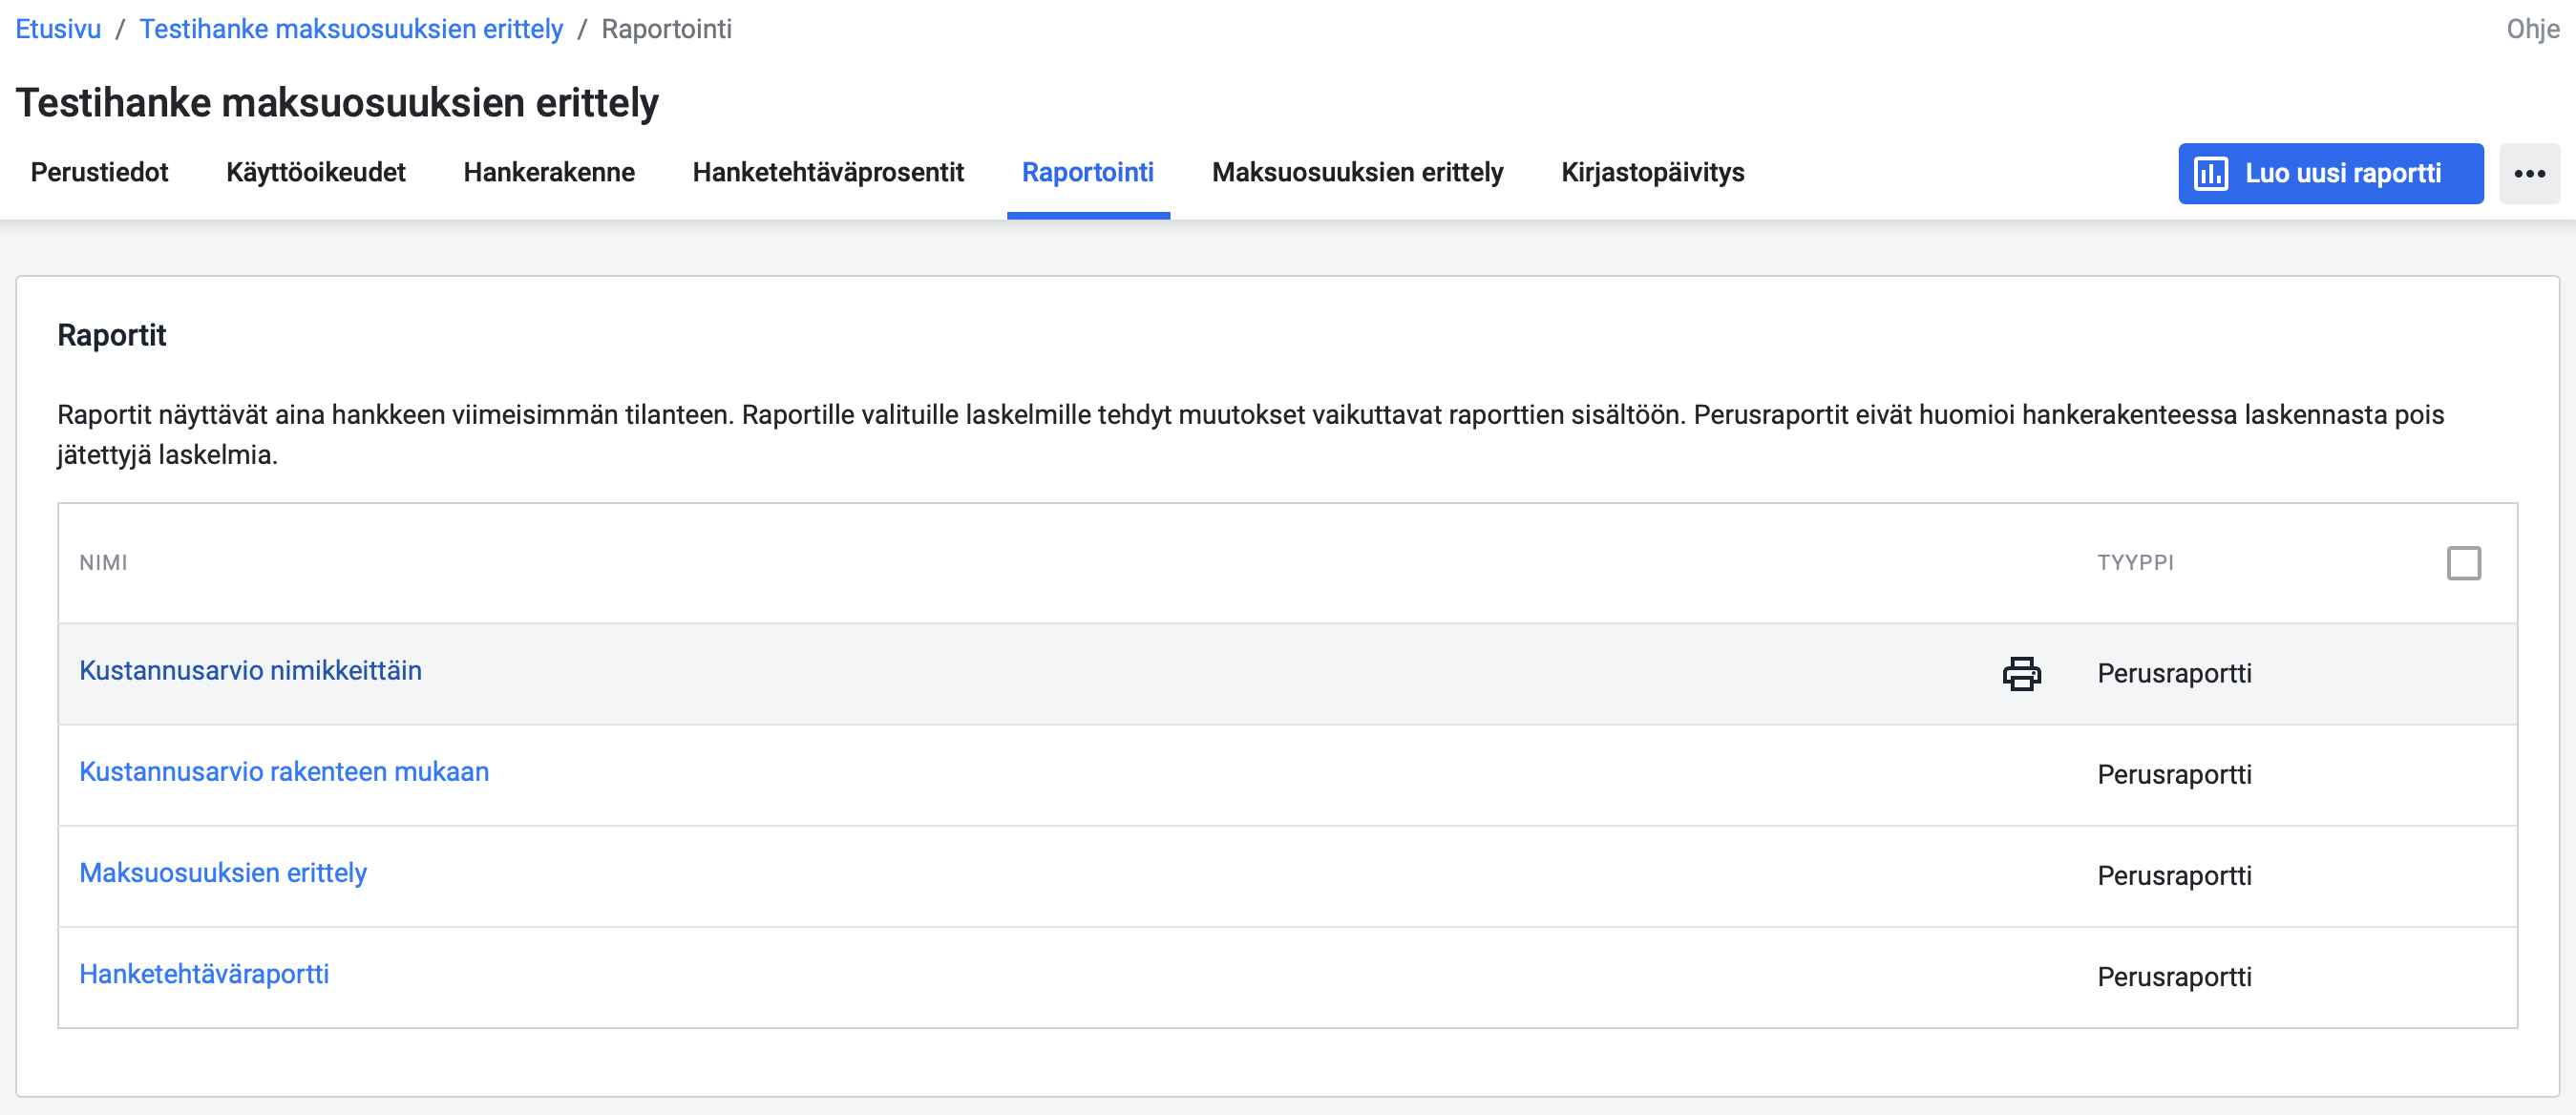The image size is (2576, 1115).
Task: Click the print icon for Kustannusarvio nimikkeittäin
Action: pyautogui.click(x=2021, y=673)
